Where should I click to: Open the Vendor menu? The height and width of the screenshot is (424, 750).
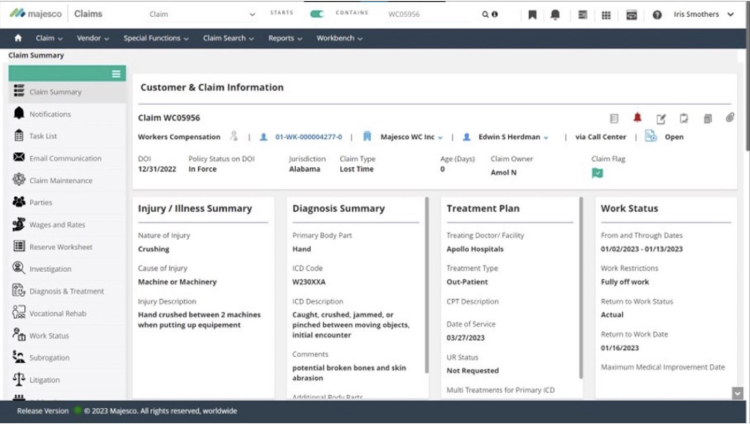[x=93, y=38]
